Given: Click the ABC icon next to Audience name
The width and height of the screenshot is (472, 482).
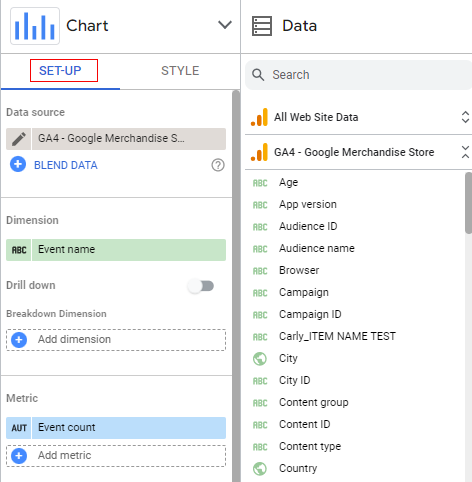Looking at the screenshot, I should (x=260, y=249).
